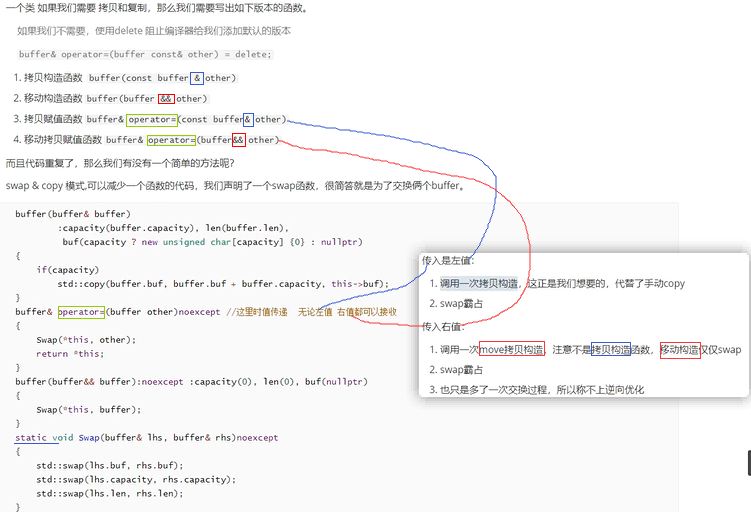751x512 pixels.
Task: Click the code "std::swap(lhs.buf, rhs.buf);"
Action: tap(110, 465)
